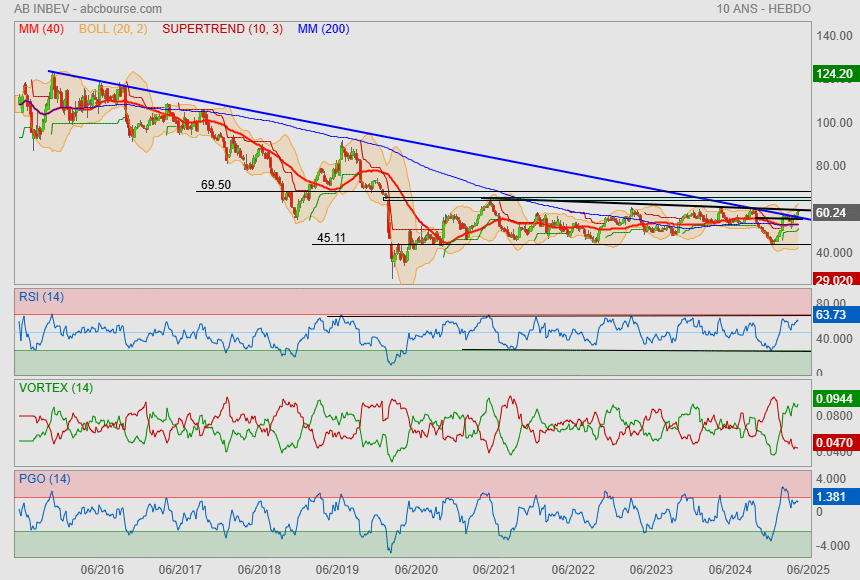Click the 06/2020 date axis label
This screenshot has width=860, height=580.
pos(416,570)
